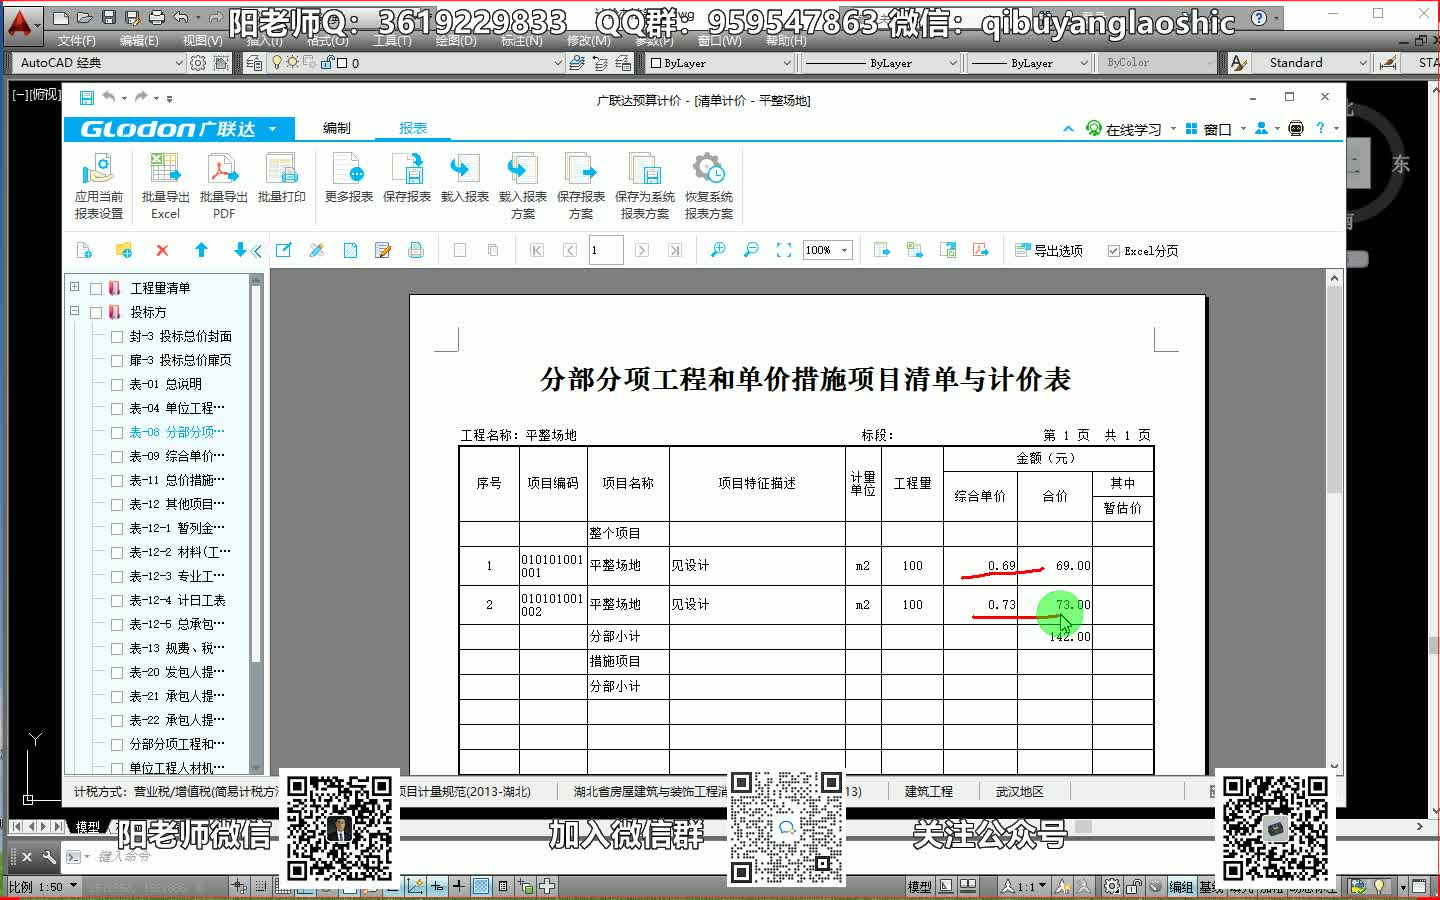Click the export to PDF toolbar icon

click(981, 250)
